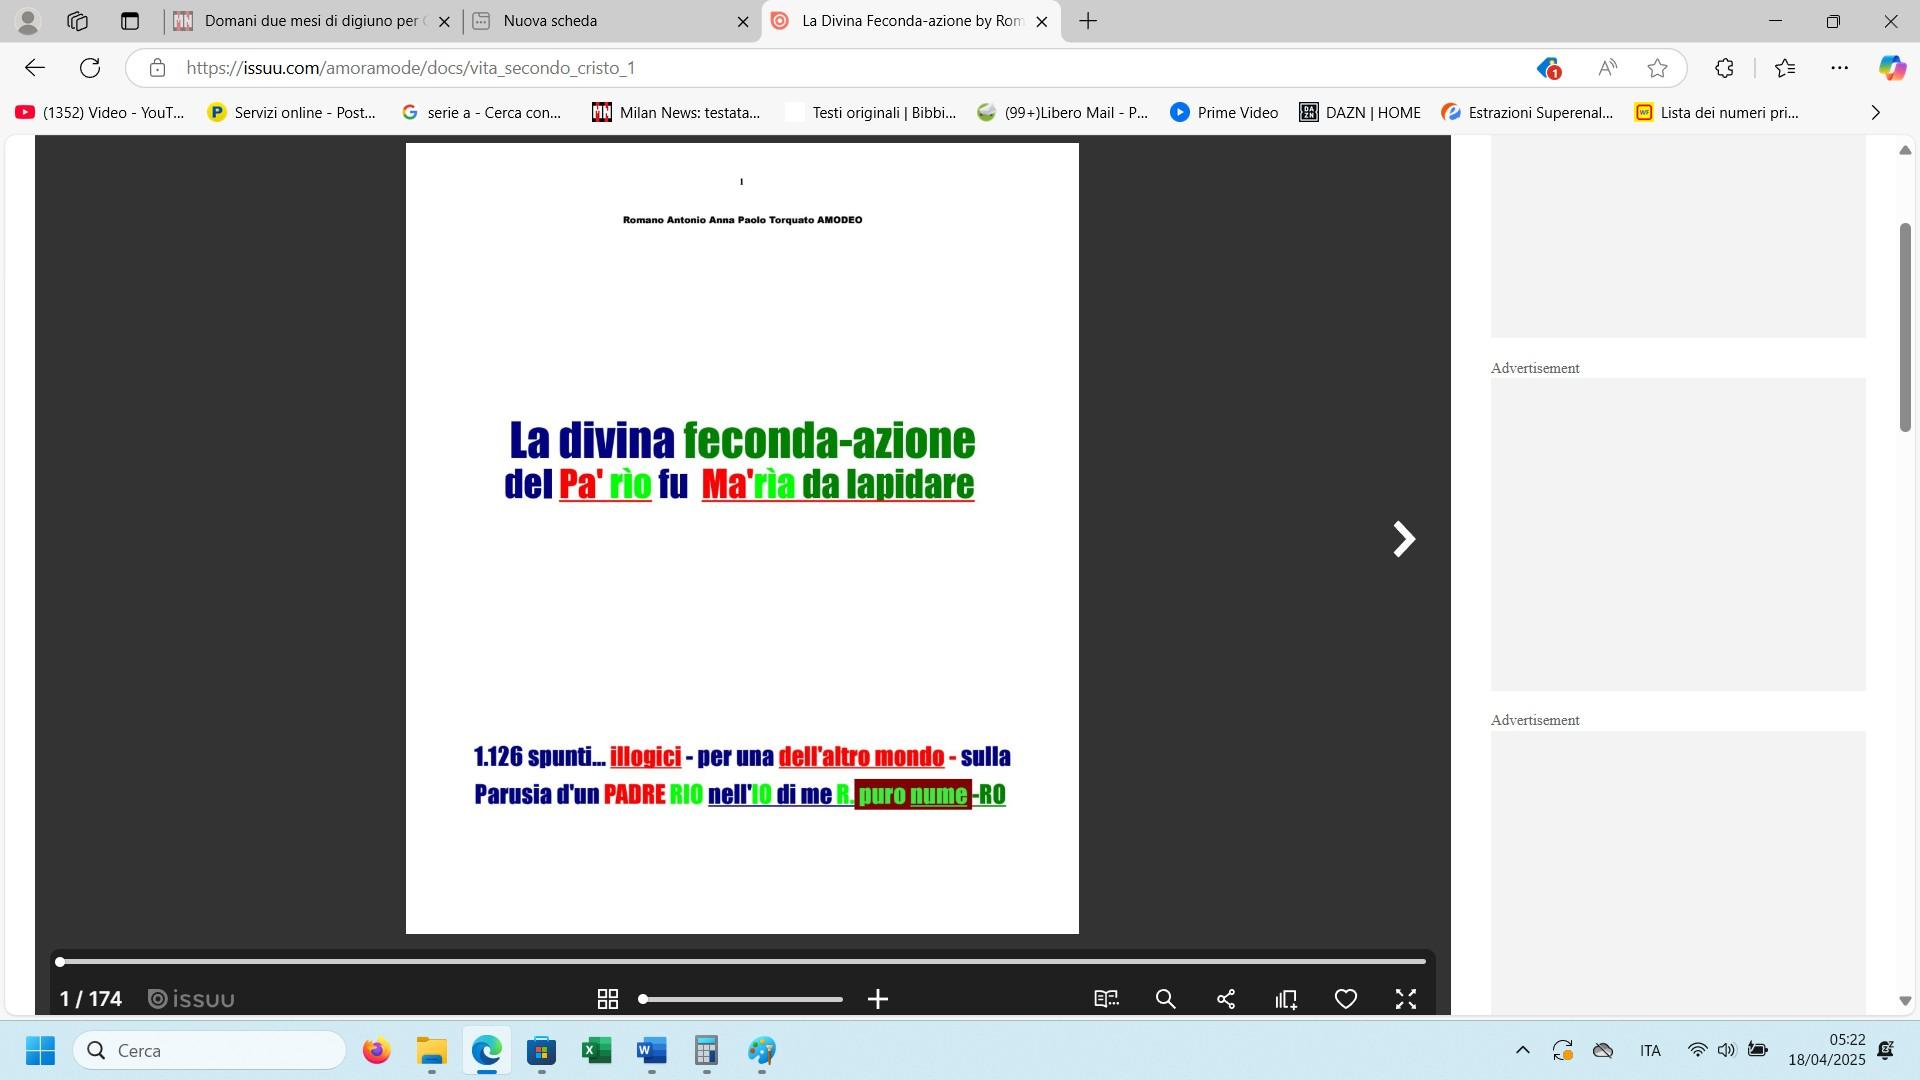Open browser Settings and more menu

(x=1839, y=68)
